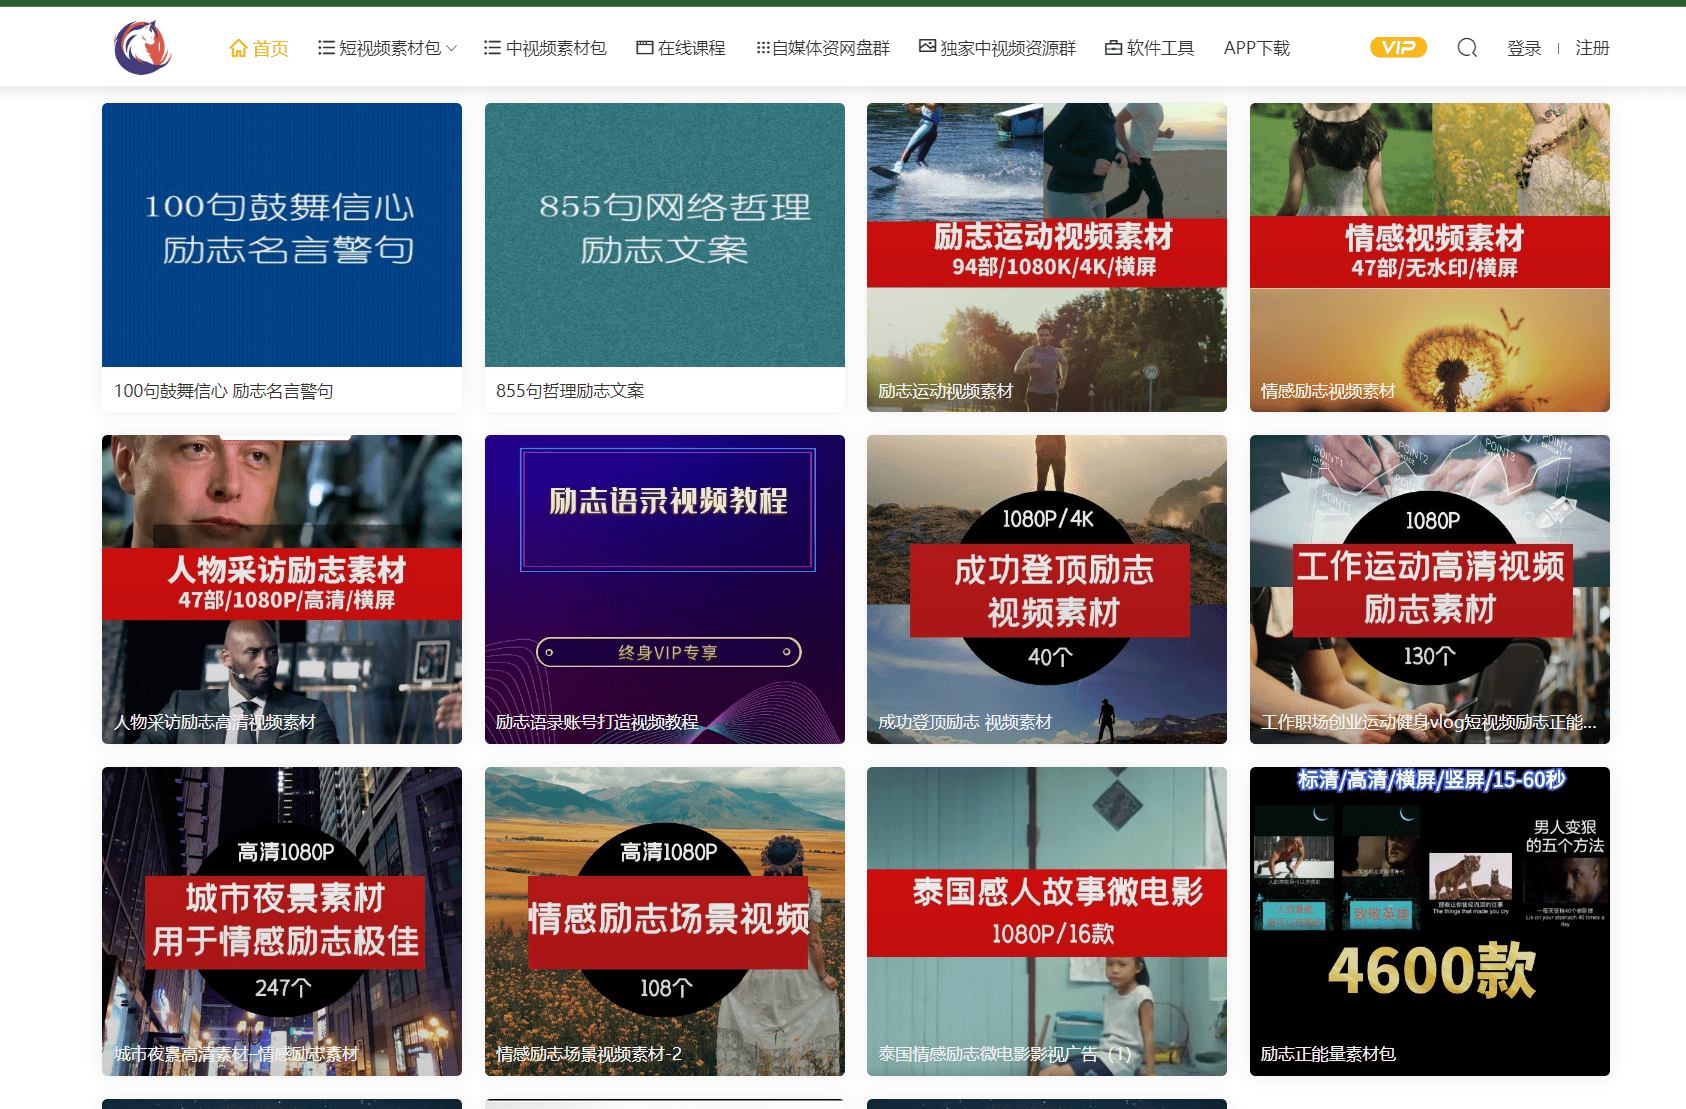
Task: Click the list icon beside 中视频素材包
Action: coord(490,46)
